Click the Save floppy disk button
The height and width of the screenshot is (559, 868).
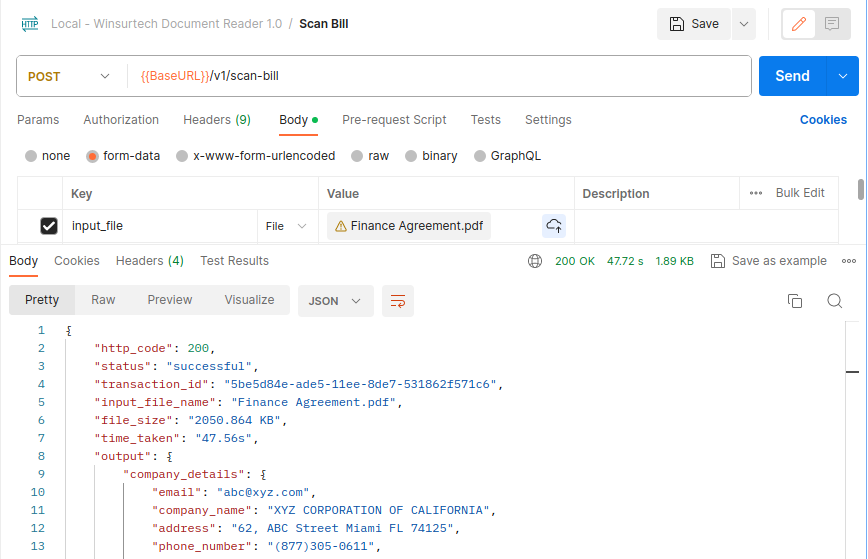[x=694, y=24]
